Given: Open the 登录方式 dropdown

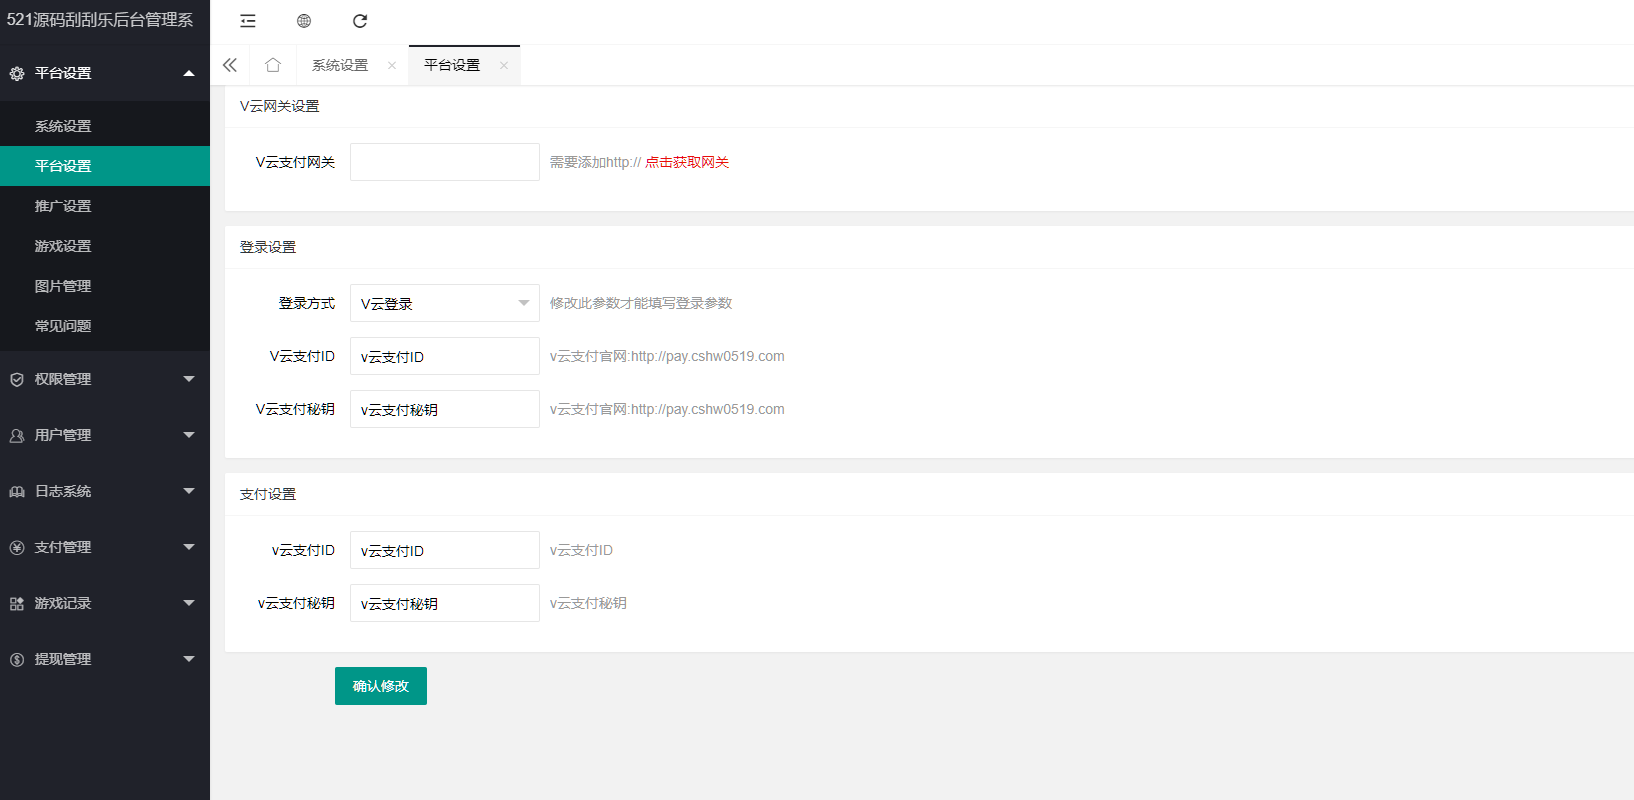Looking at the screenshot, I should tap(444, 303).
